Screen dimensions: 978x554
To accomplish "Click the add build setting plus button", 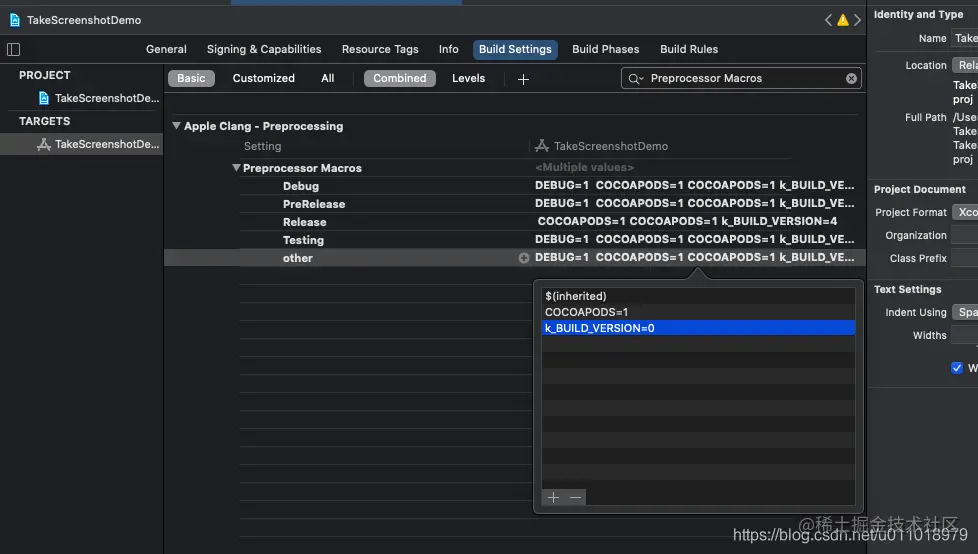I will coord(523,79).
